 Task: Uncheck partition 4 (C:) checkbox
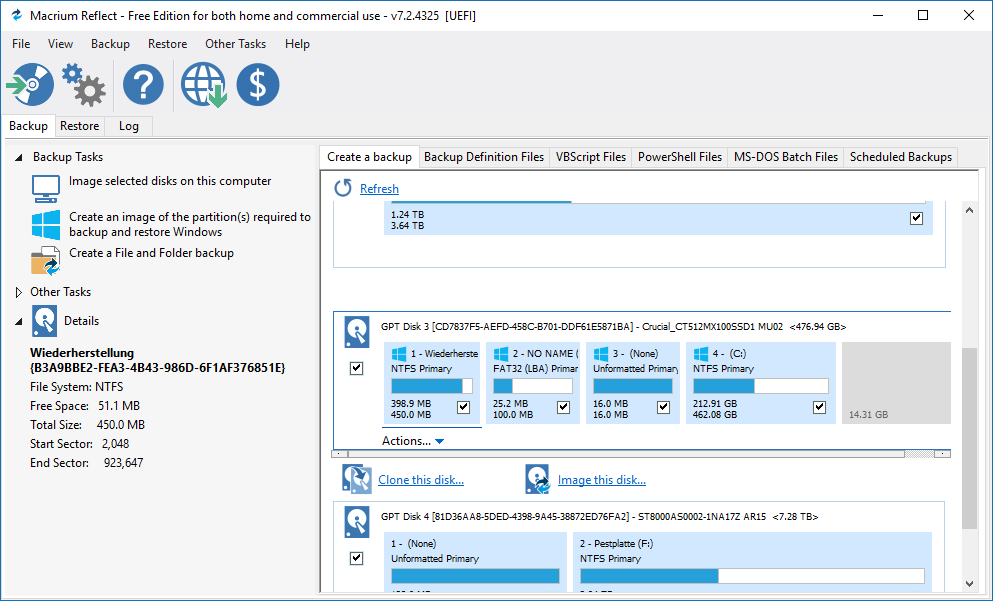tap(819, 407)
